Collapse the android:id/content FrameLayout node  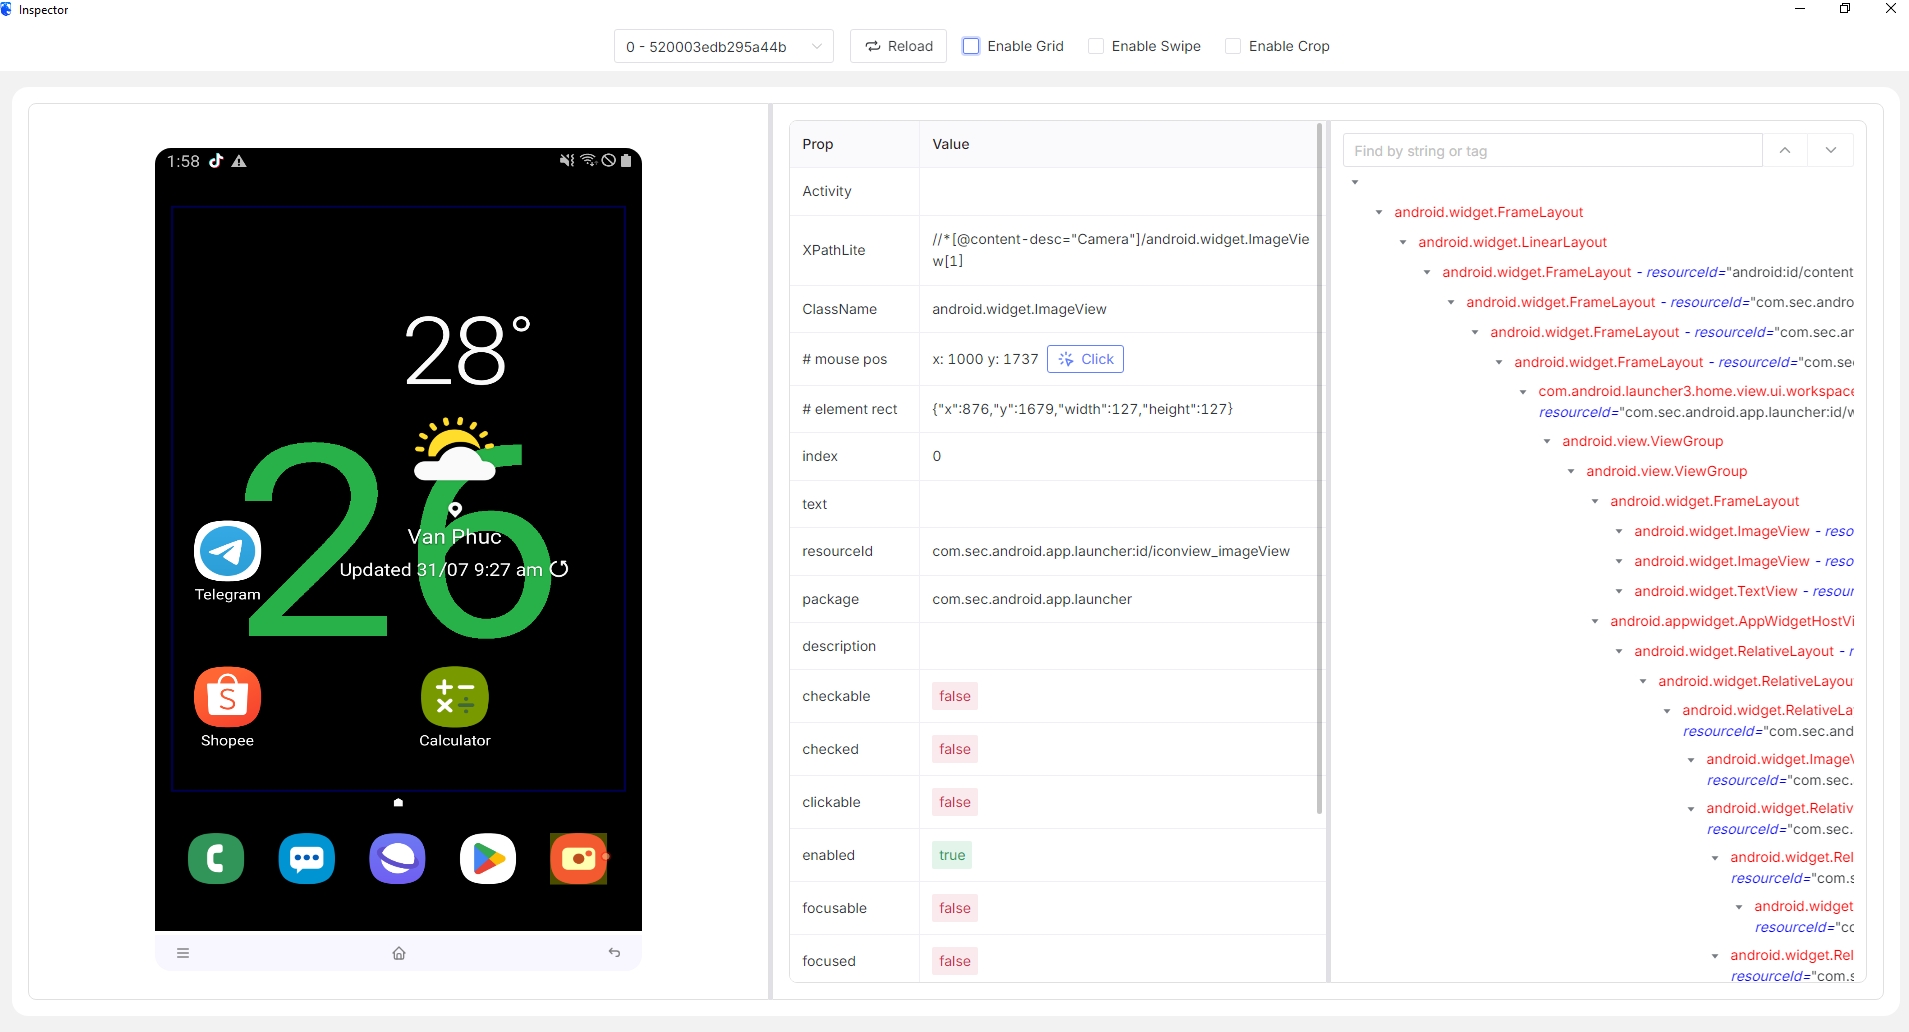[x=1427, y=272]
